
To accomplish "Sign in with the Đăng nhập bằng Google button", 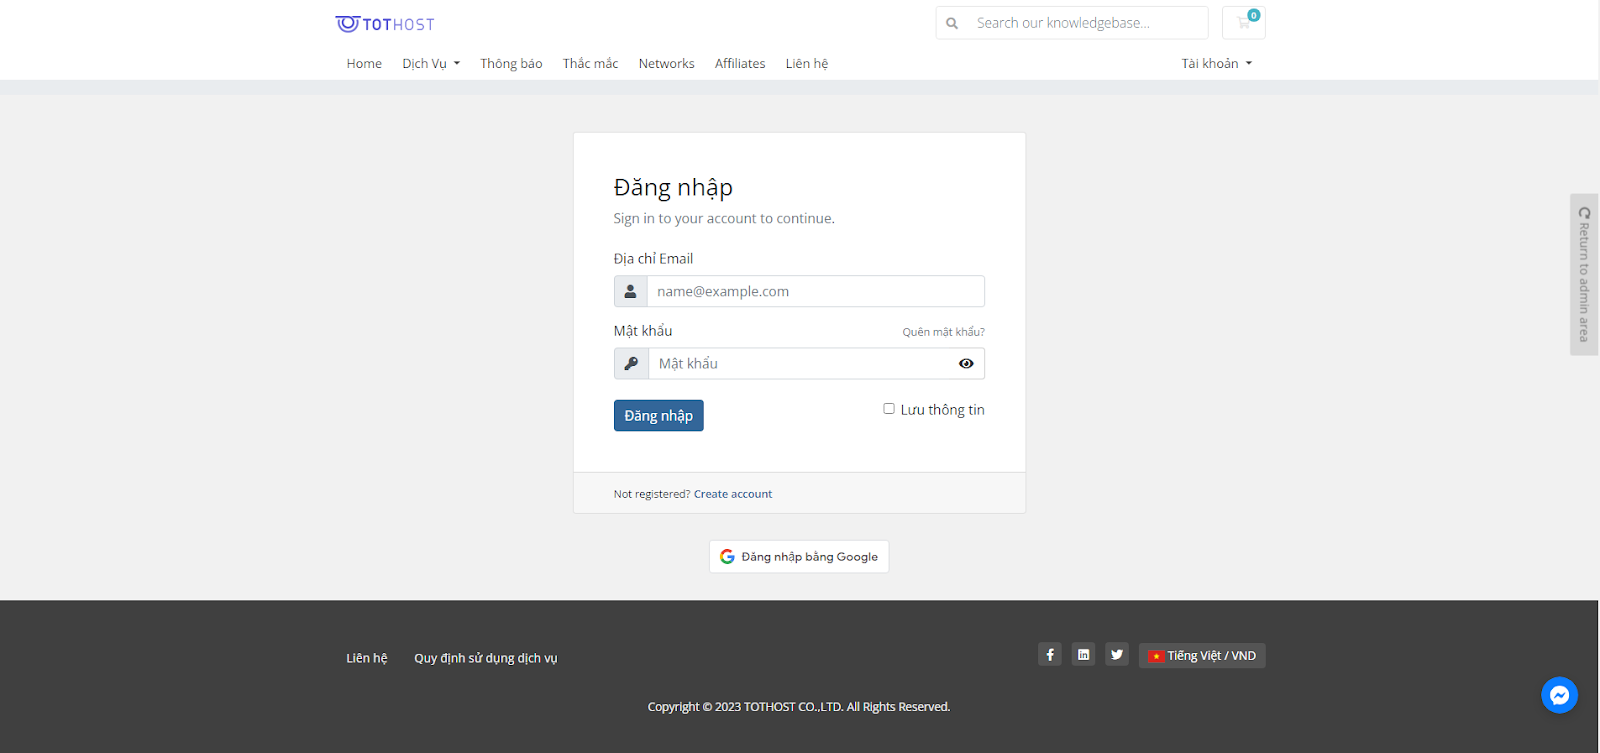I will click(799, 557).
